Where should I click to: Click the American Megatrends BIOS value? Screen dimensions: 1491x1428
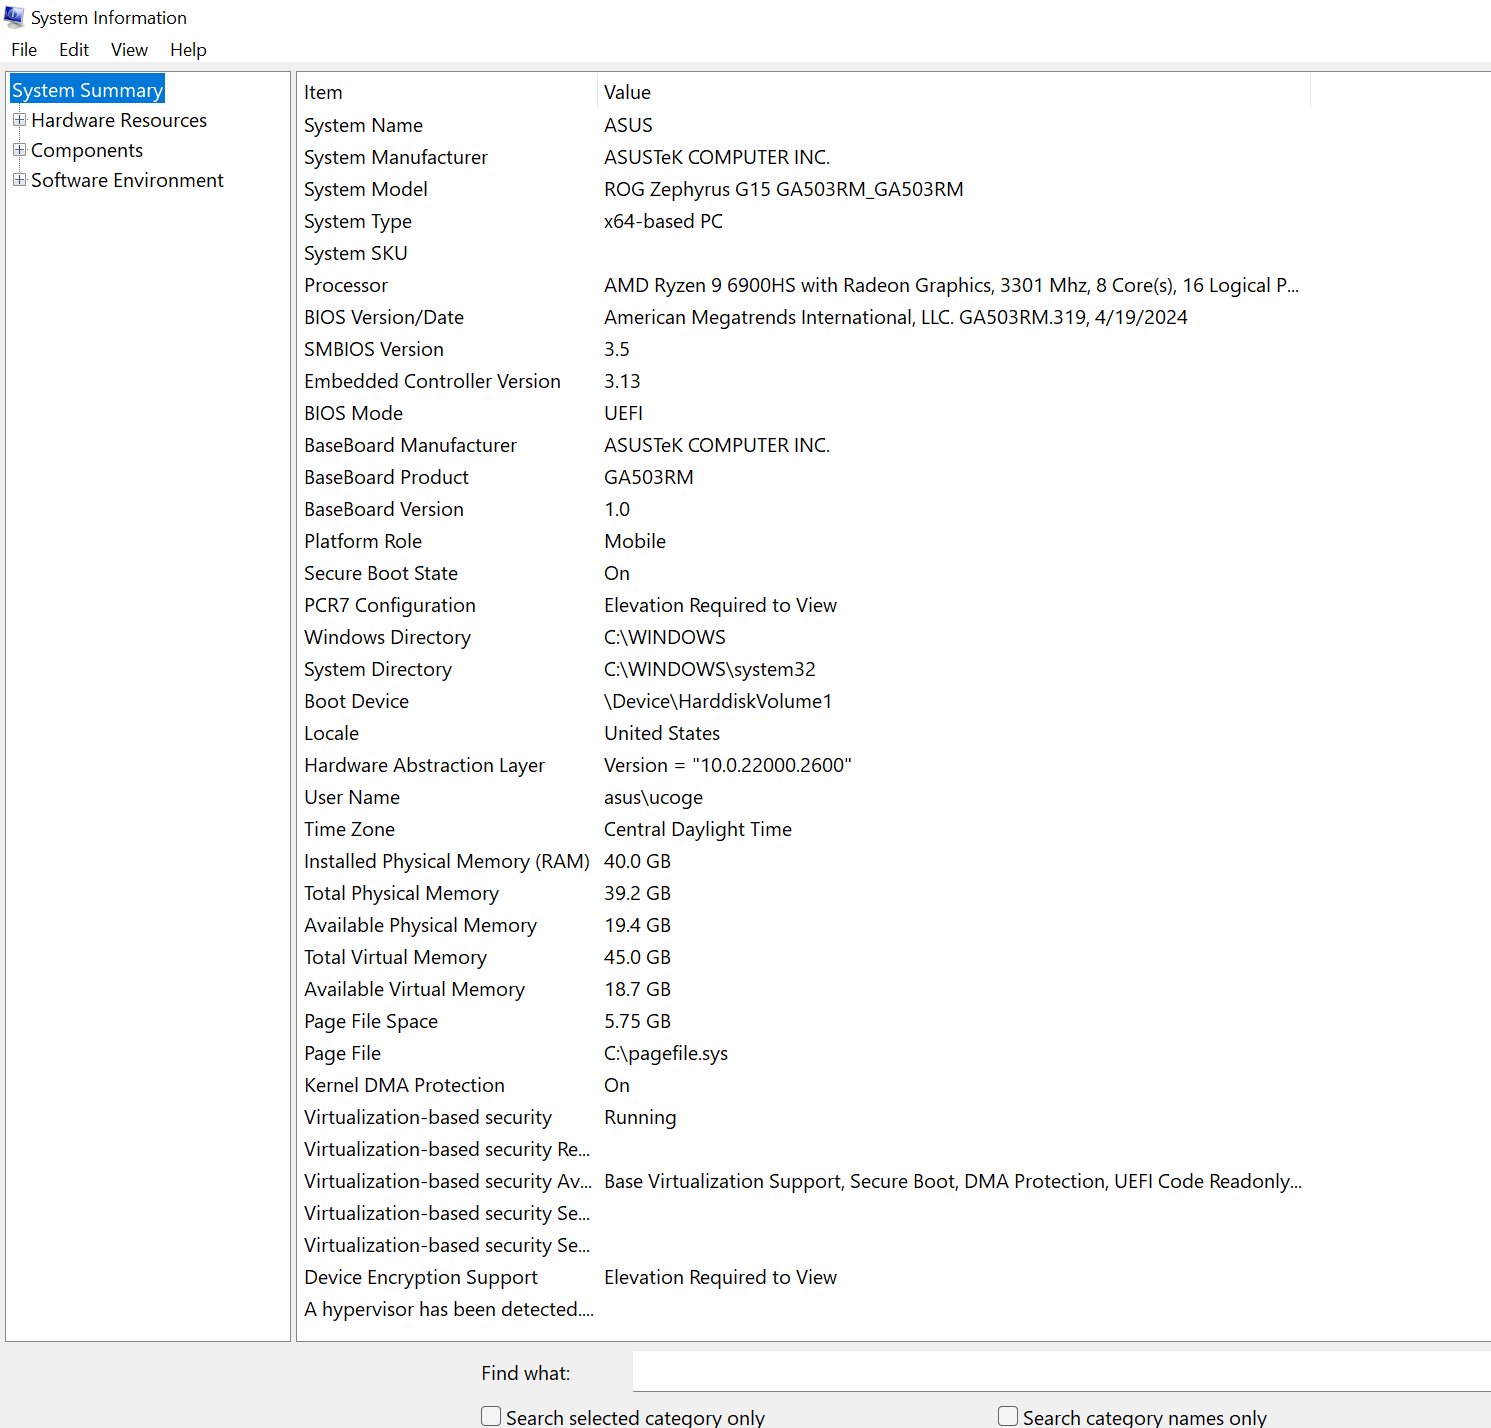point(896,317)
